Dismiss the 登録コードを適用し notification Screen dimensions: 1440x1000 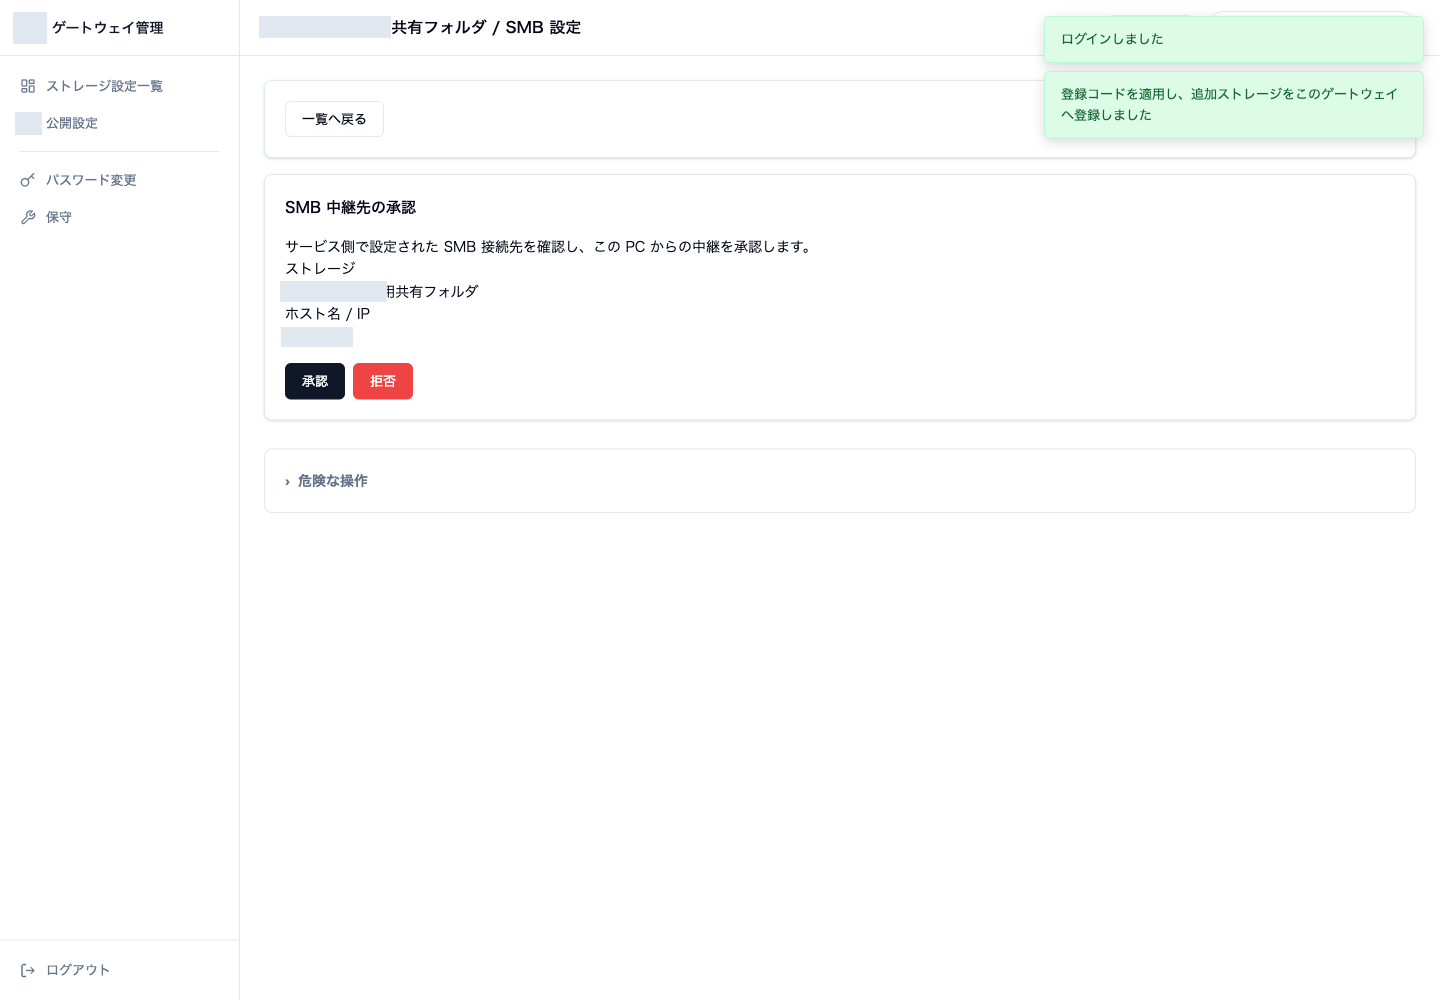point(1234,104)
